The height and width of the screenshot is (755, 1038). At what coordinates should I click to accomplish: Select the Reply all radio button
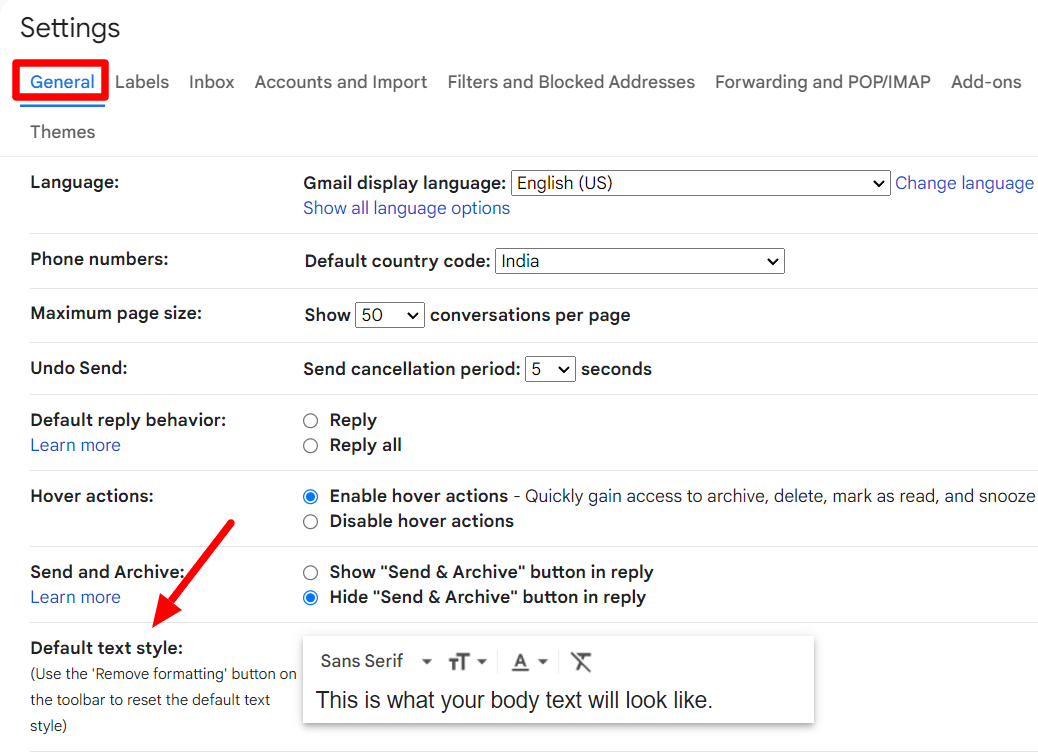pyautogui.click(x=310, y=446)
